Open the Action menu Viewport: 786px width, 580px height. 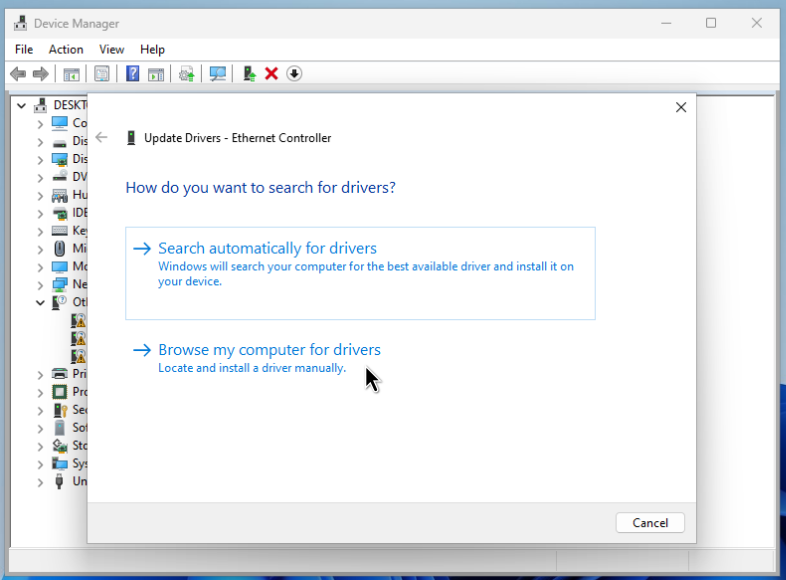tap(66, 49)
